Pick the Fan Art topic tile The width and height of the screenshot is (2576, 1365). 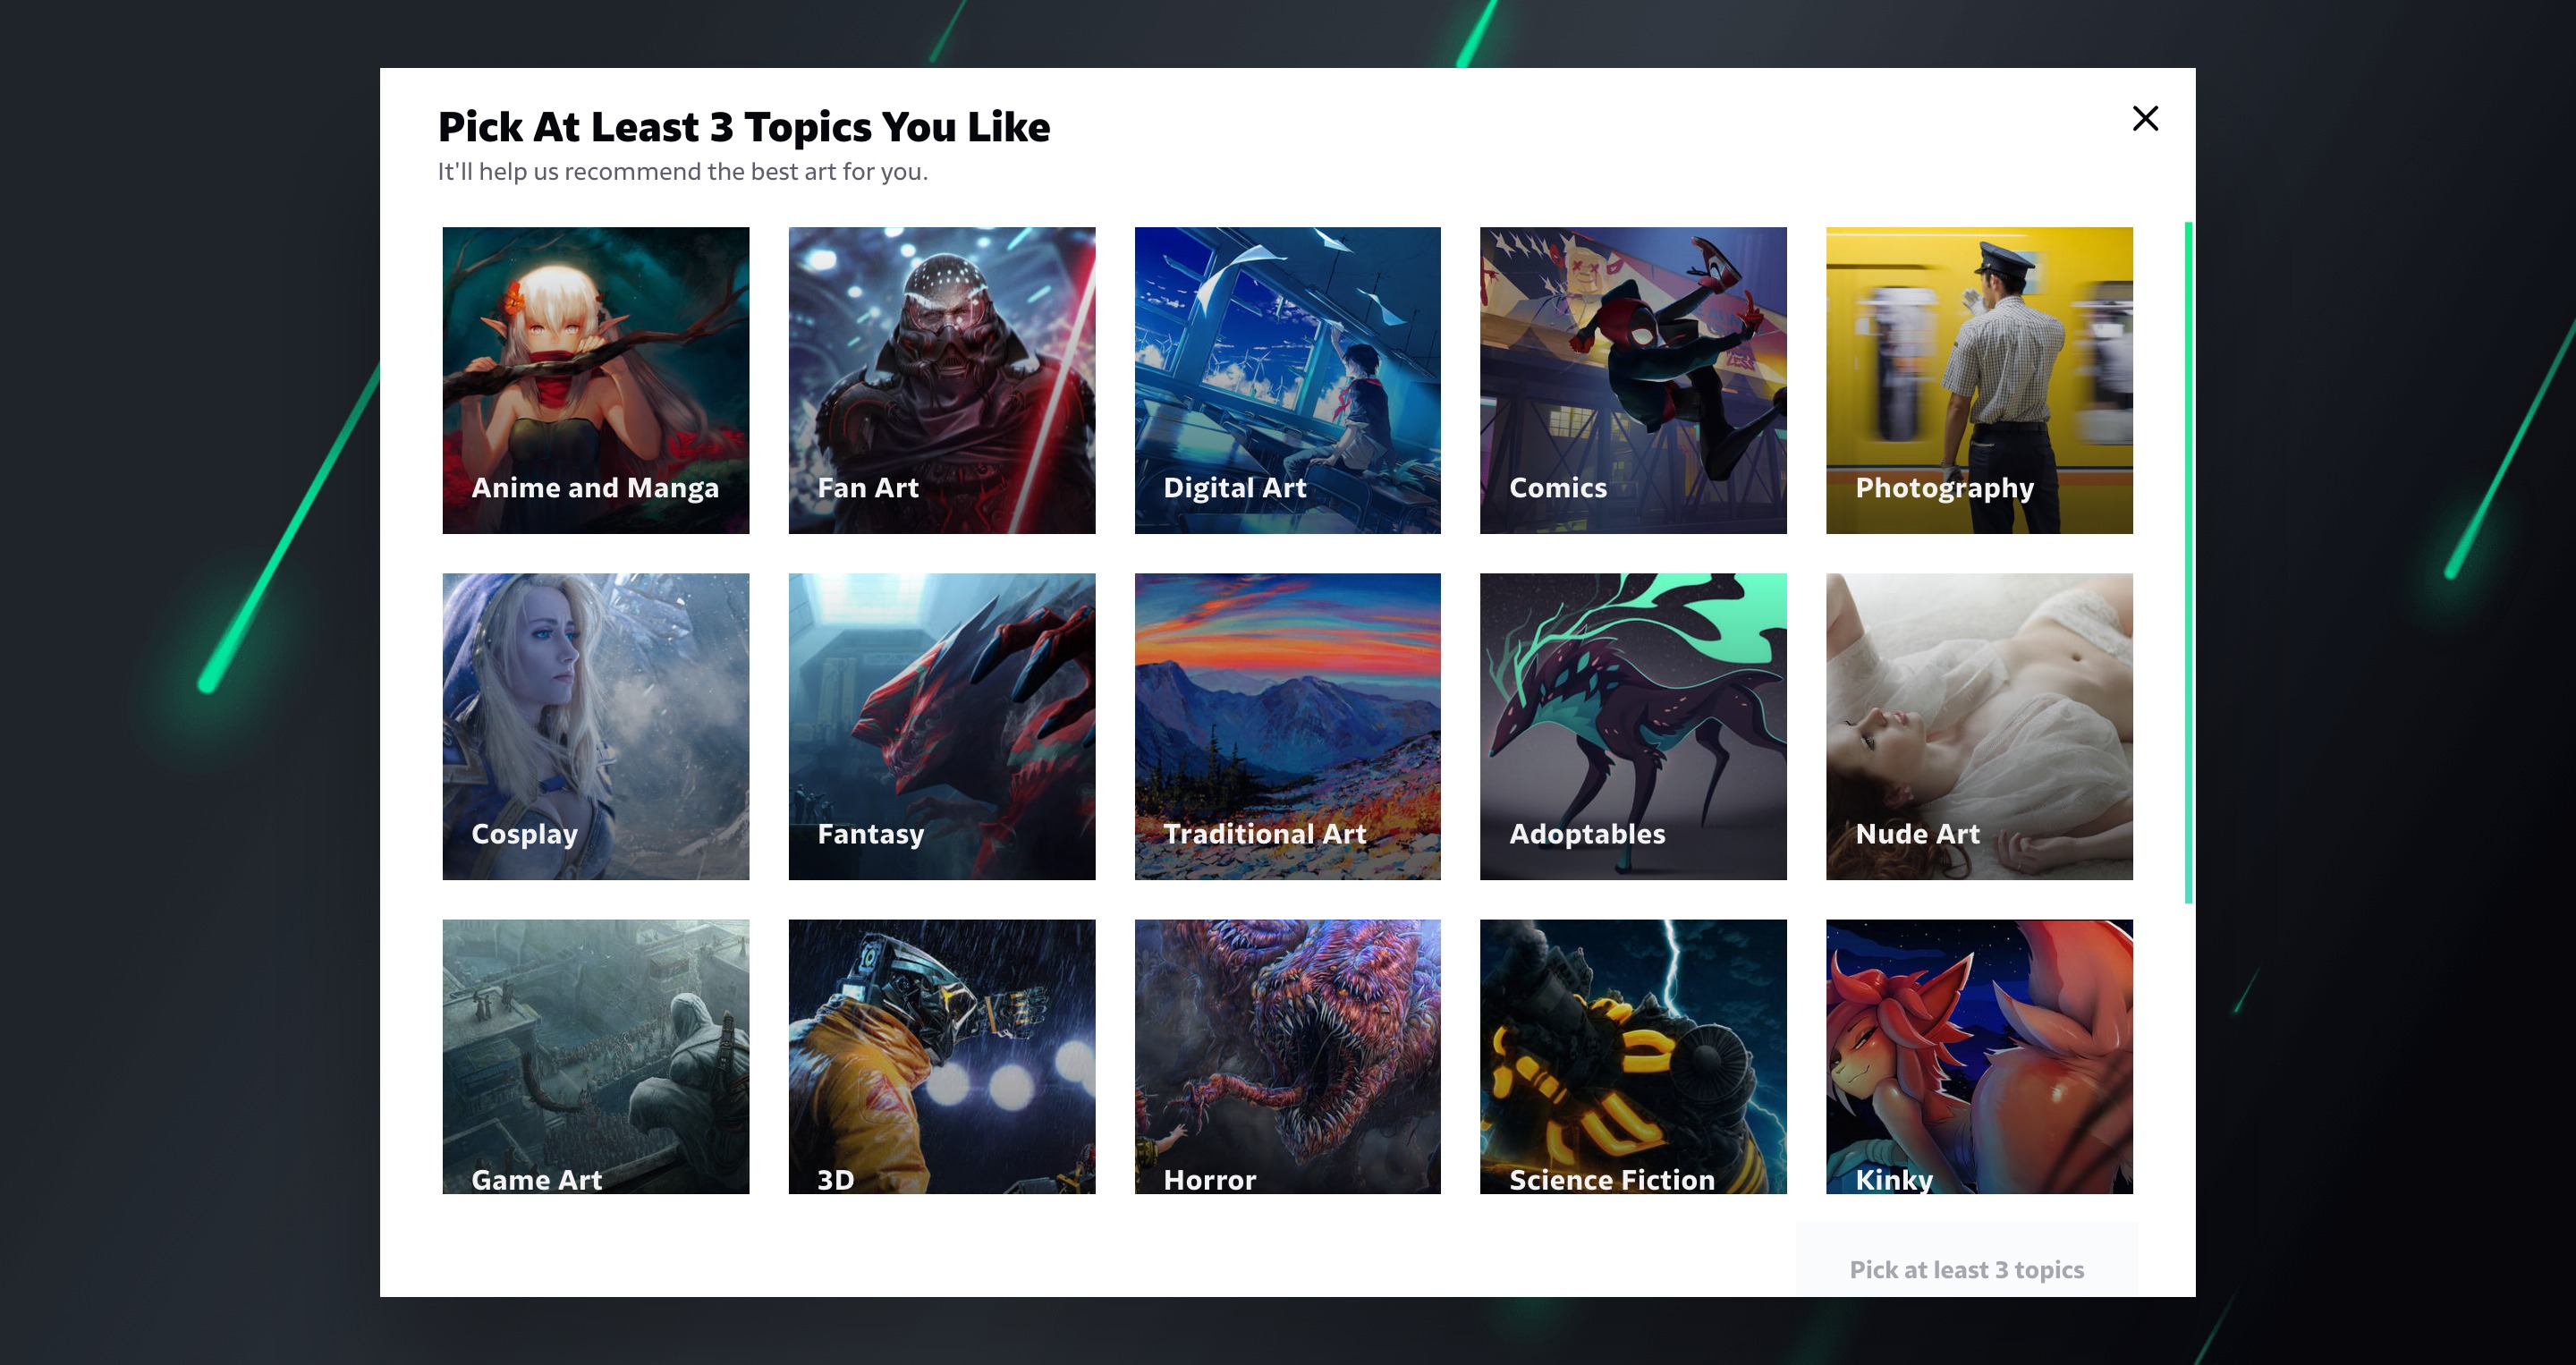[941, 380]
